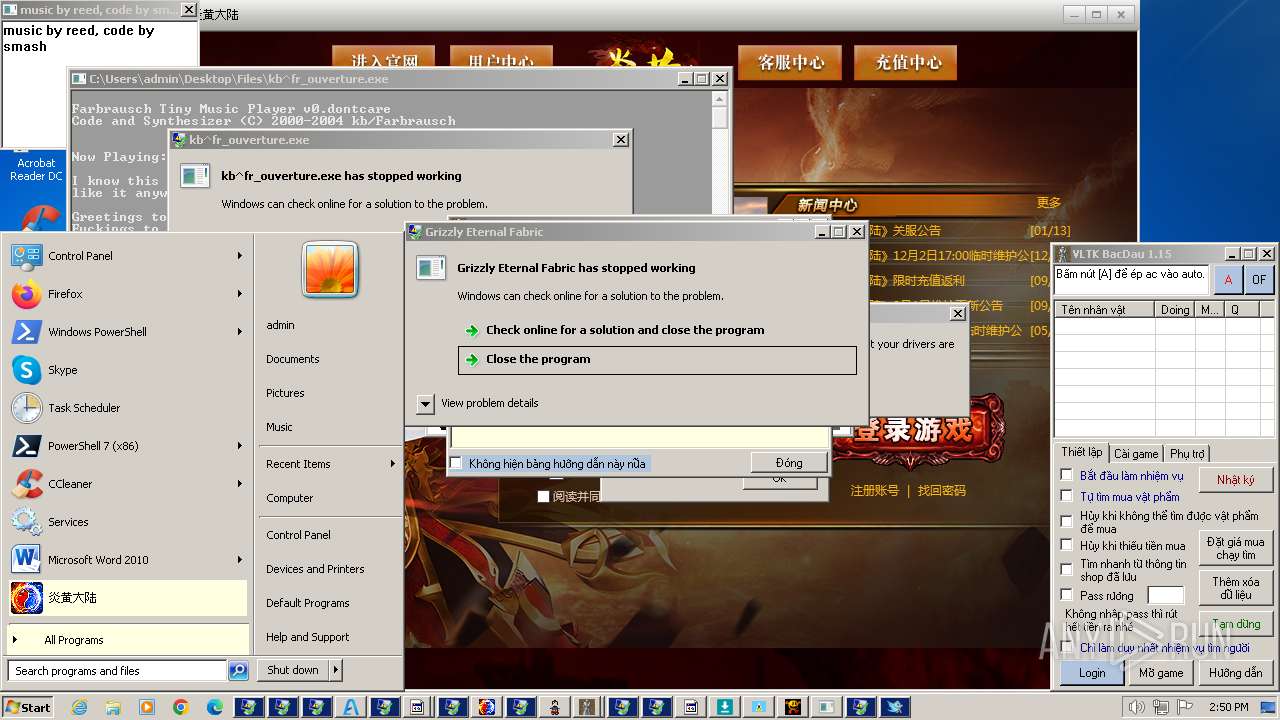Click the Acrobat Reader DC desktop icon

(x=36, y=168)
